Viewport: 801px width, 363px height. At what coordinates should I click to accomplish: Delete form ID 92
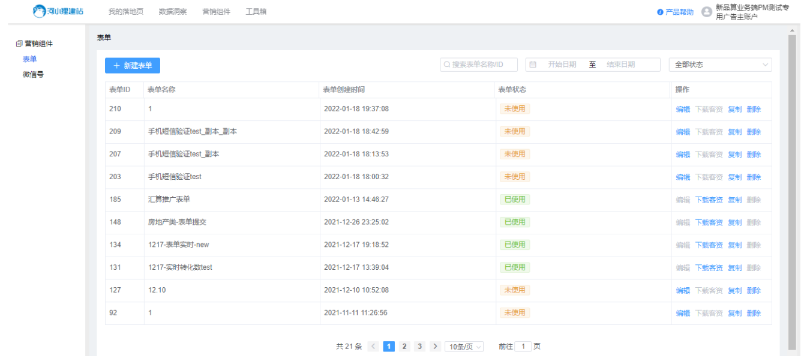(753, 313)
